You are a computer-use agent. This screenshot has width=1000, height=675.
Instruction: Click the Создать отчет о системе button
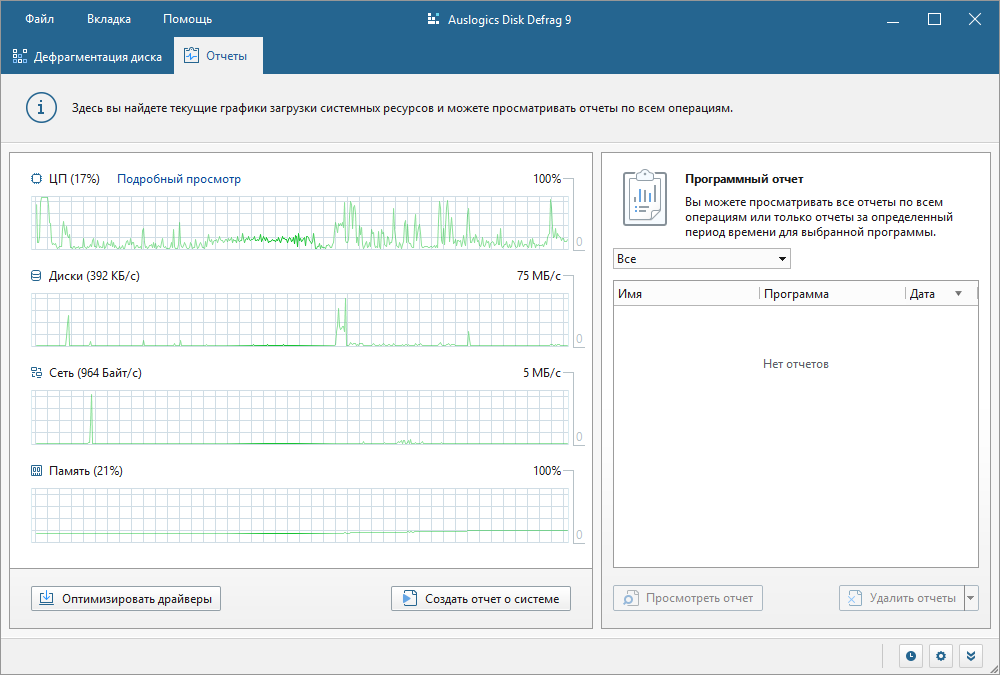click(481, 598)
